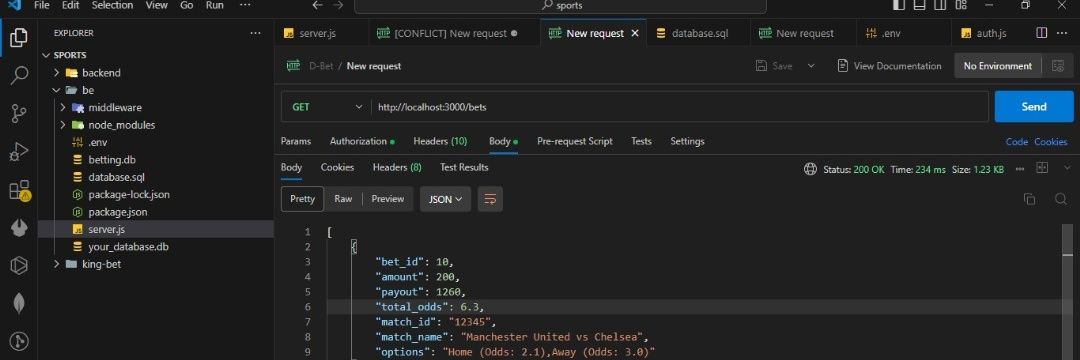Open the request Headers (10) tab
This screenshot has height=360, width=1080.
pos(440,141)
